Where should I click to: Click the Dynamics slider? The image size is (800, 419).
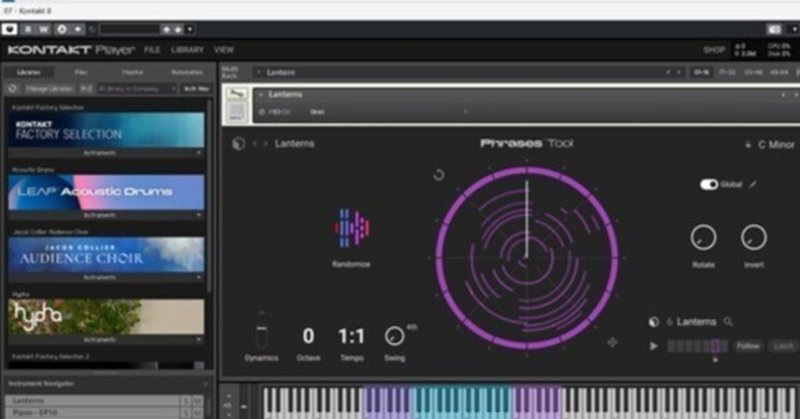pos(261,337)
